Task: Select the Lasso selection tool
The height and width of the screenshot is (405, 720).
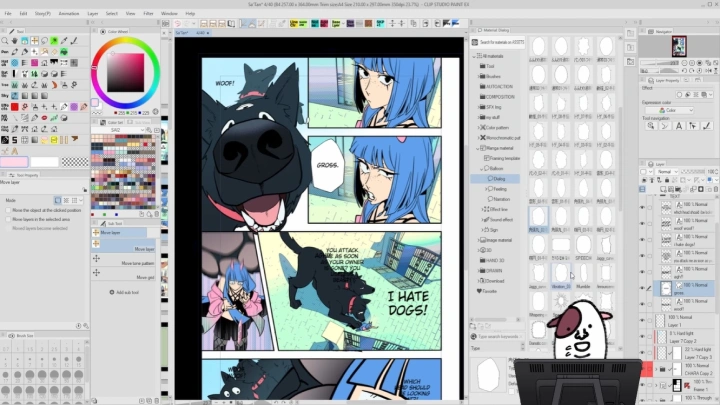Action: [45, 41]
